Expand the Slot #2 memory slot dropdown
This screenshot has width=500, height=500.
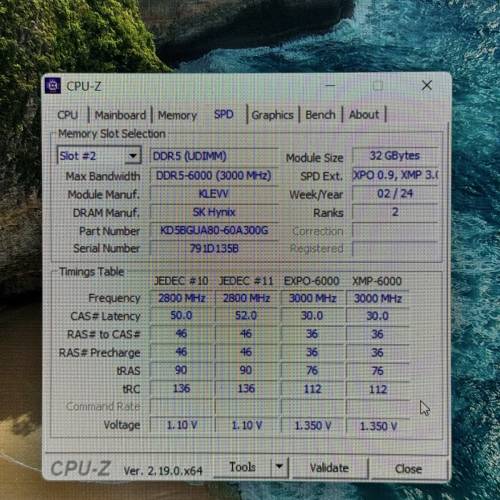(x=133, y=156)
